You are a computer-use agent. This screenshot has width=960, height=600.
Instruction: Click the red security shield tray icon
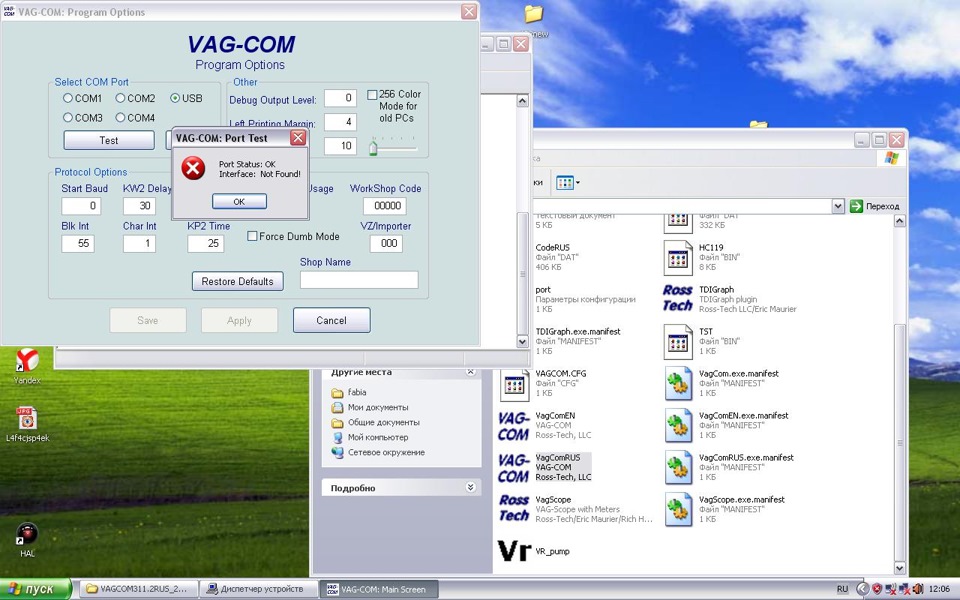877,589
